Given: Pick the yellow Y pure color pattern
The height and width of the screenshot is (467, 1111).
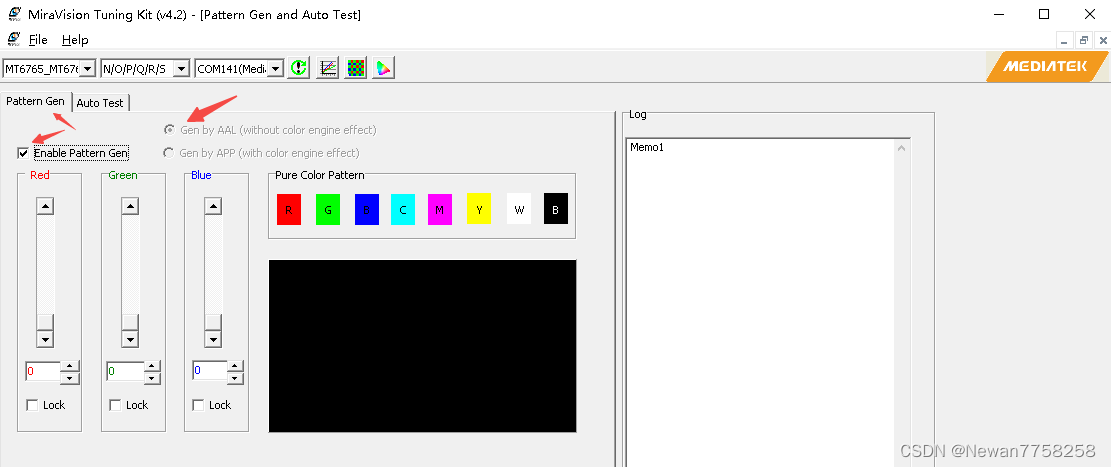Looking at the screenshot, I should click(x=479, y=209).
